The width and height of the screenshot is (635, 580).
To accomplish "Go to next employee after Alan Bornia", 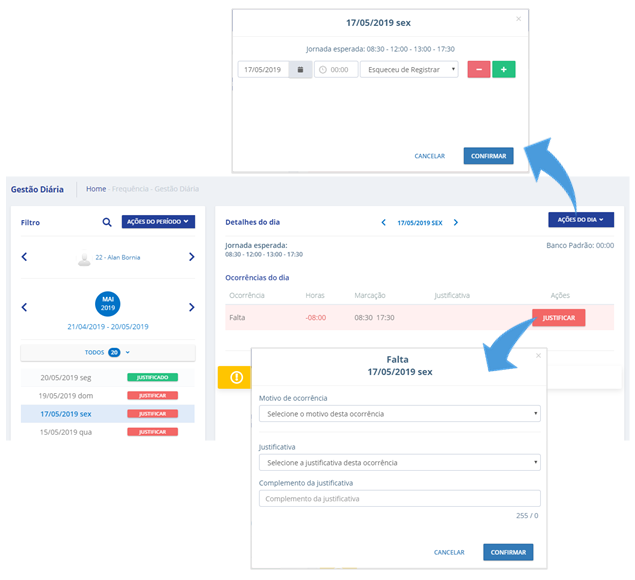I will [191, 257].
